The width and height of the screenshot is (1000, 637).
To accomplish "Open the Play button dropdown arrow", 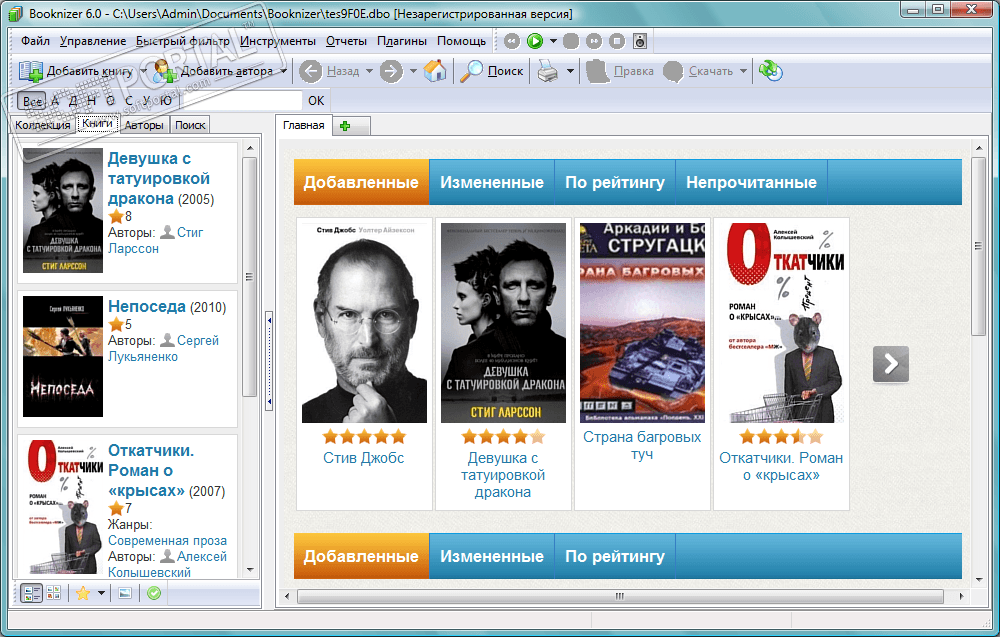I will click(553, 41).
